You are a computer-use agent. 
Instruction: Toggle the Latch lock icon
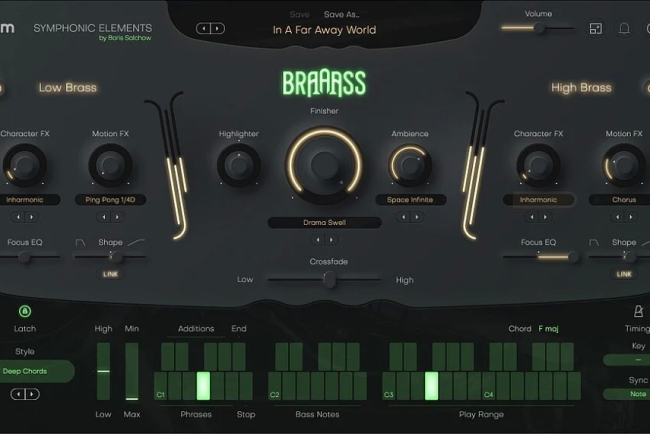pos(25,311)
